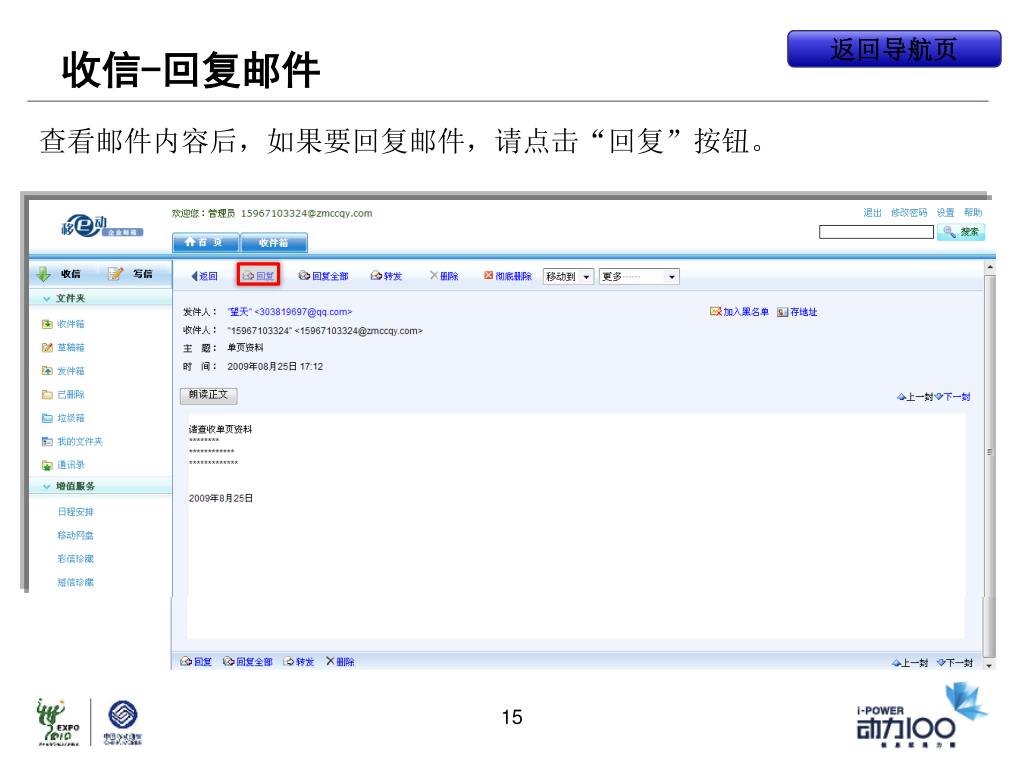Viewport: 1024px width, 768px height.
Task: Open the 首页 tab
Action: tap(206, 242)
